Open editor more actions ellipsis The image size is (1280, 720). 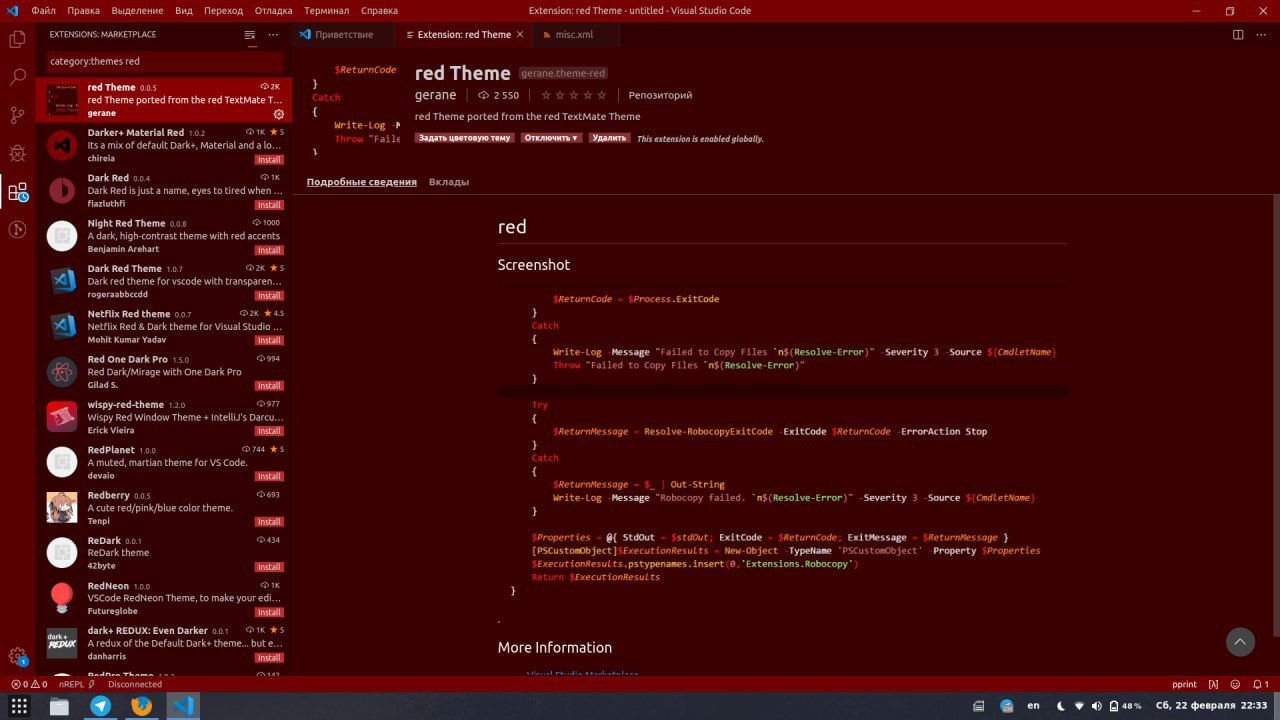point(1261,35)
